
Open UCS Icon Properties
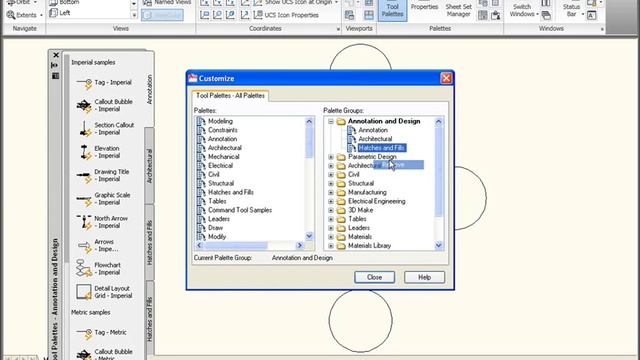tap(286, 15)
